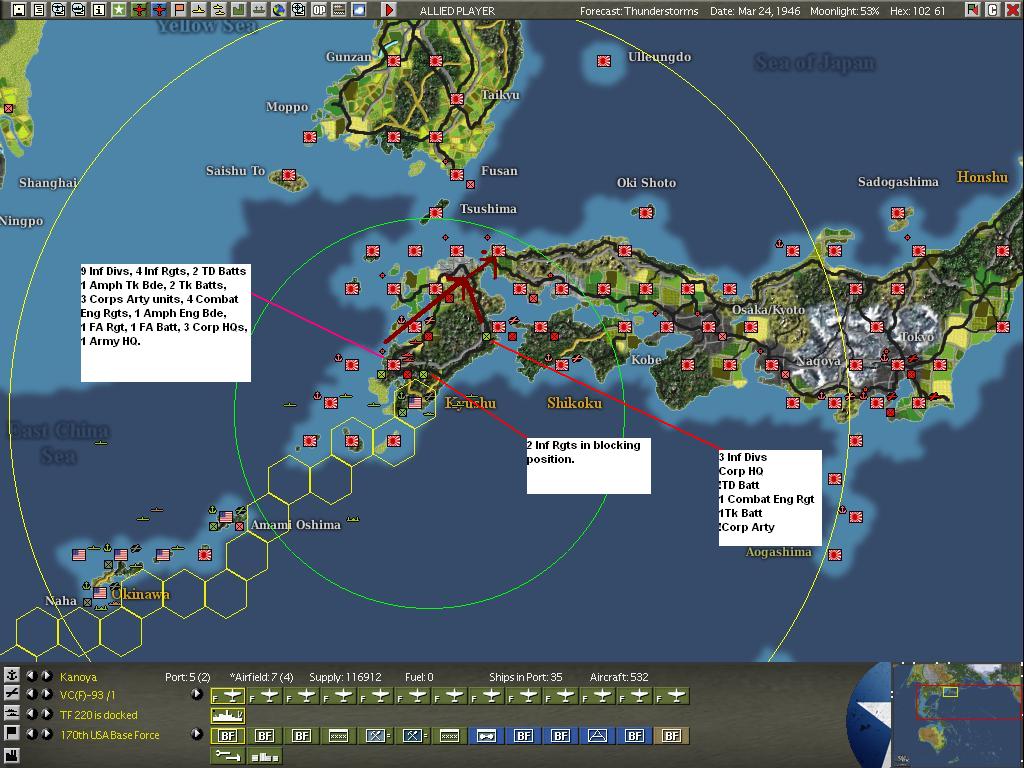Click the double yellow ships toolbar icon

click(219, 10)
